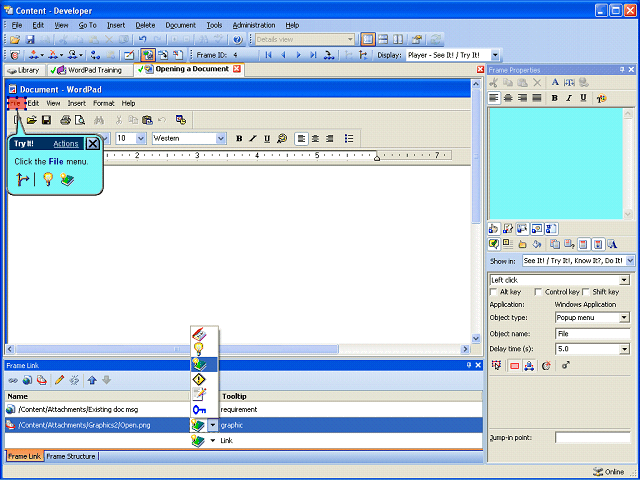Viewport: 640px width, 480px height.
Task: Toggle the Shift key checkbox
Action: coord(586,292)
